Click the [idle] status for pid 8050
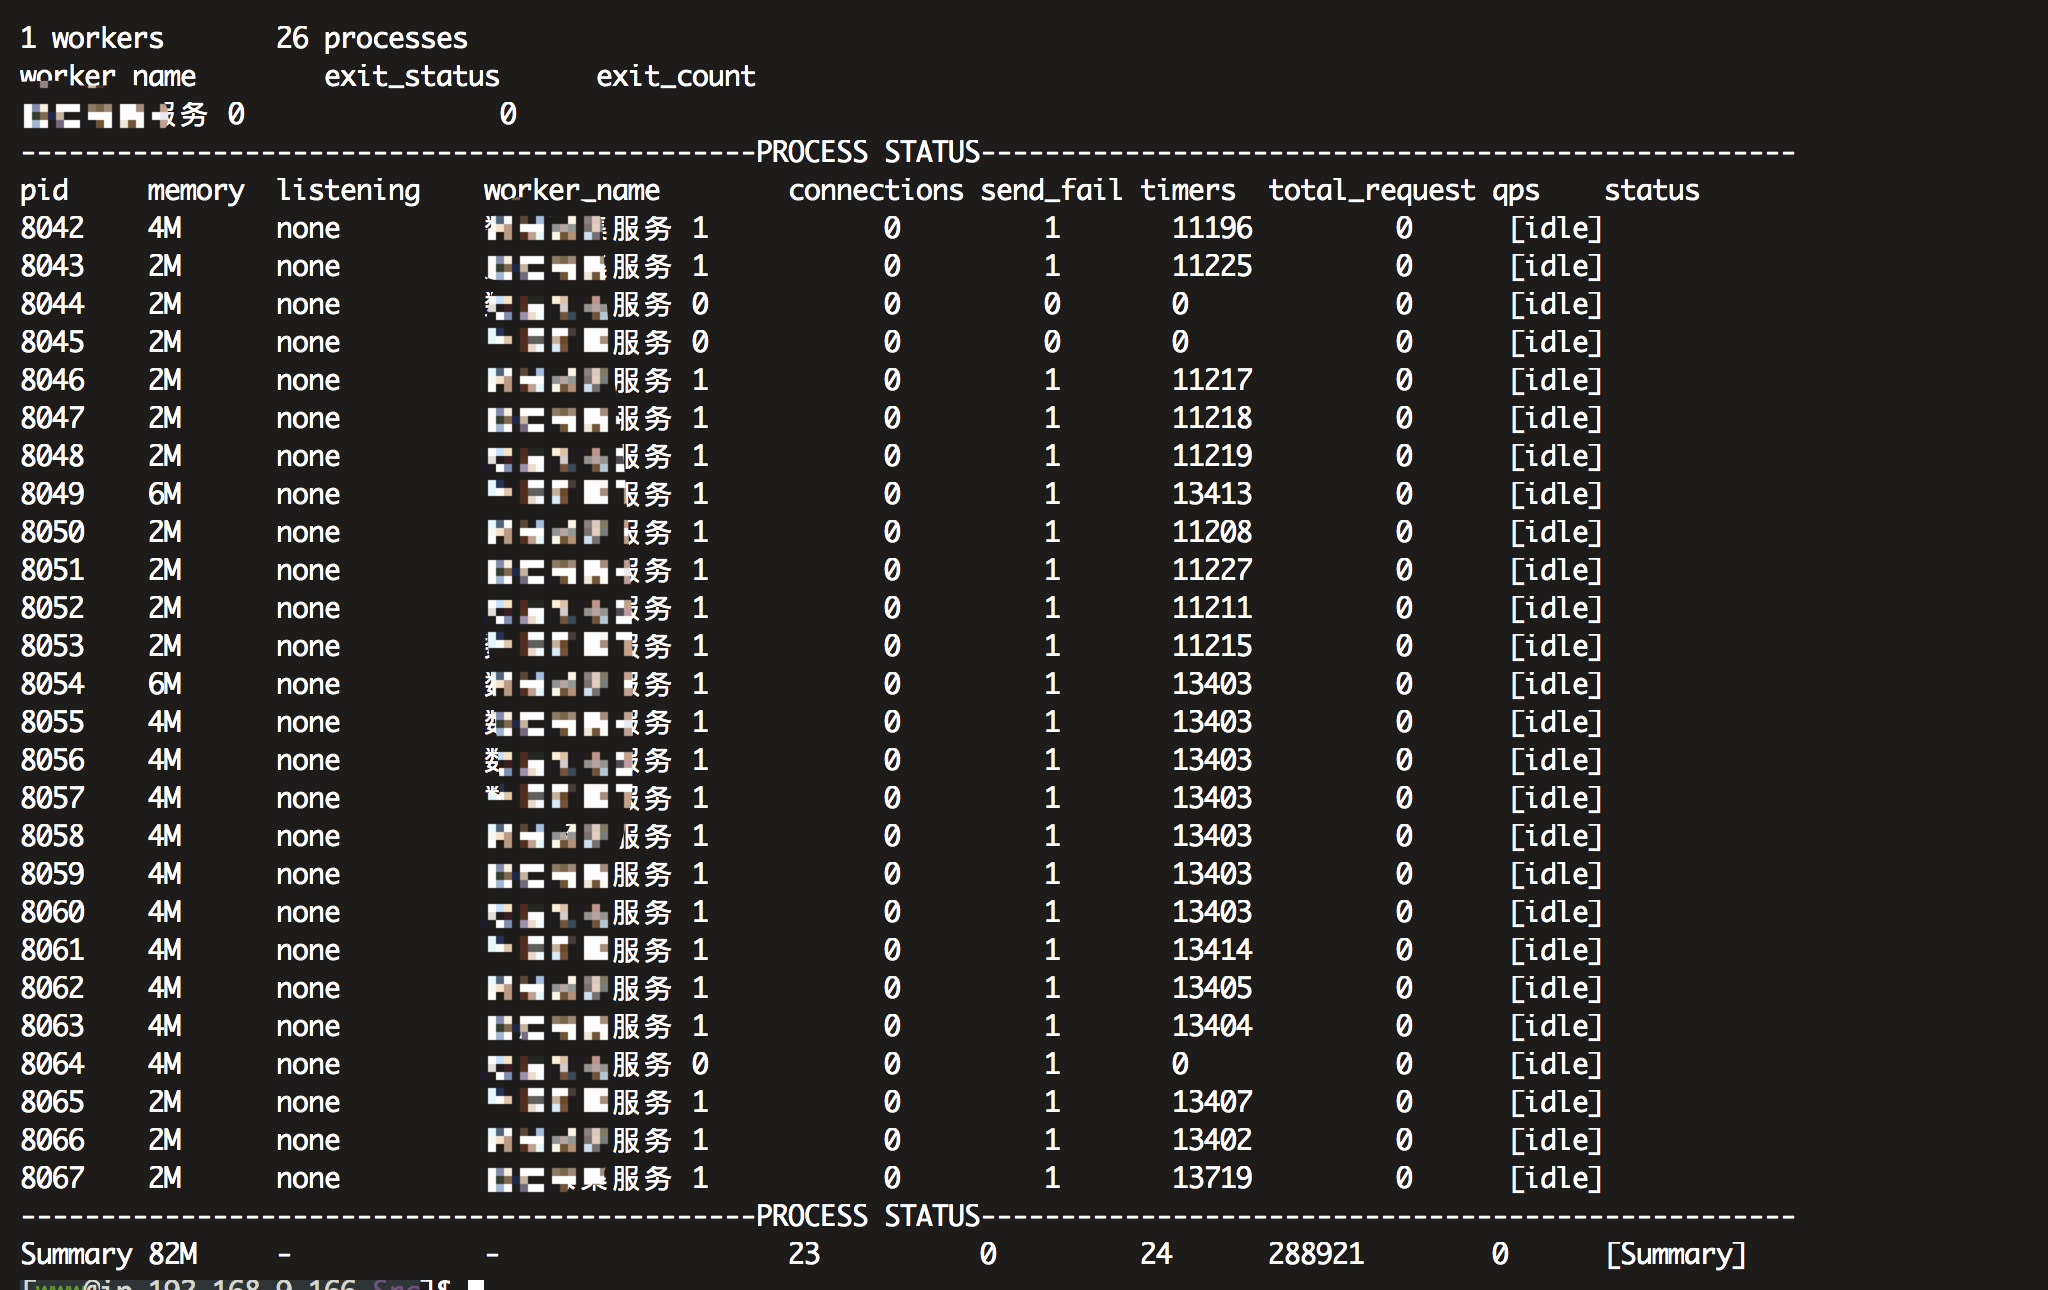Image resolution: width=2048 pixels, height=1290 pixels. (x=1556, y=532)
